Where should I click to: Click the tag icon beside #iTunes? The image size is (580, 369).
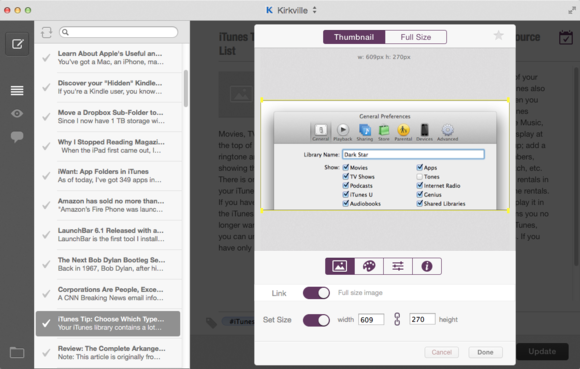tap(212, 322)
